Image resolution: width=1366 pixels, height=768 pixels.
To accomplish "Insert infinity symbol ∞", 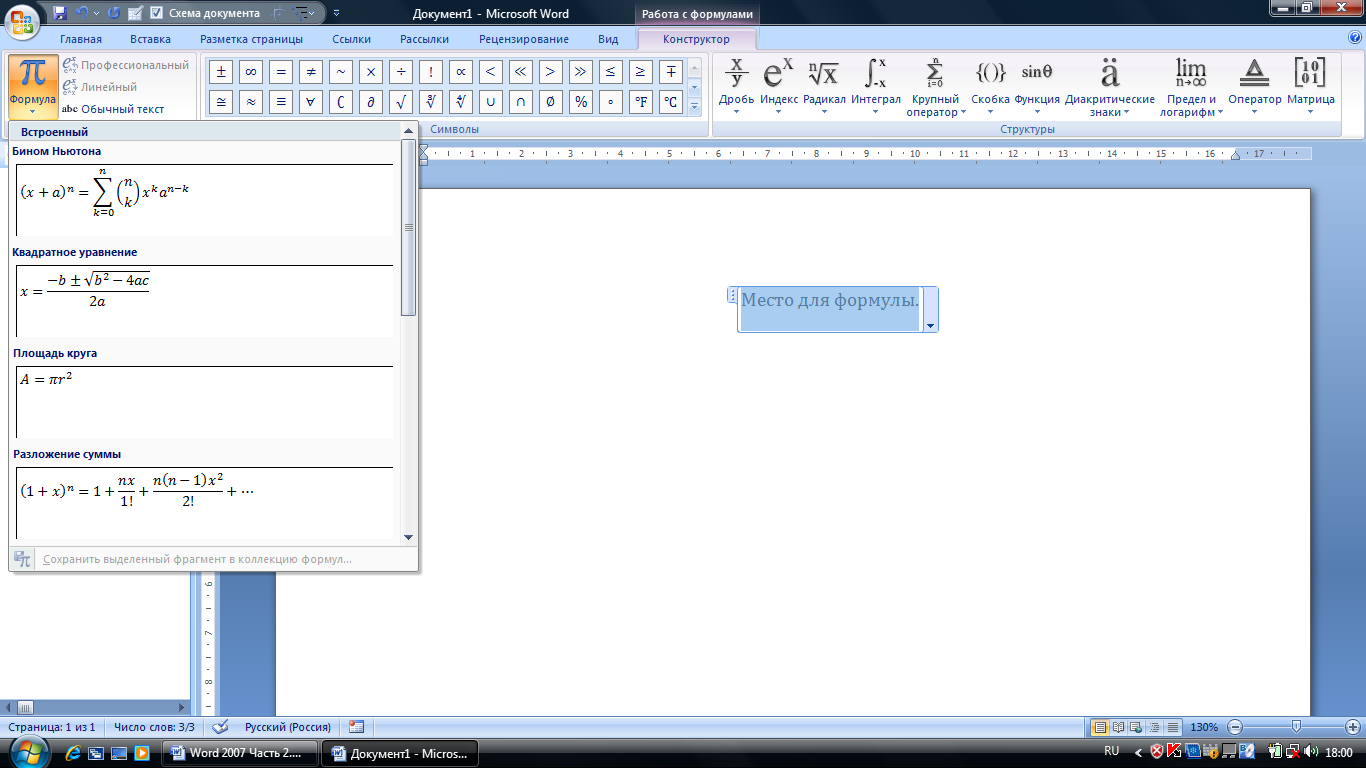I will [251, 71].
